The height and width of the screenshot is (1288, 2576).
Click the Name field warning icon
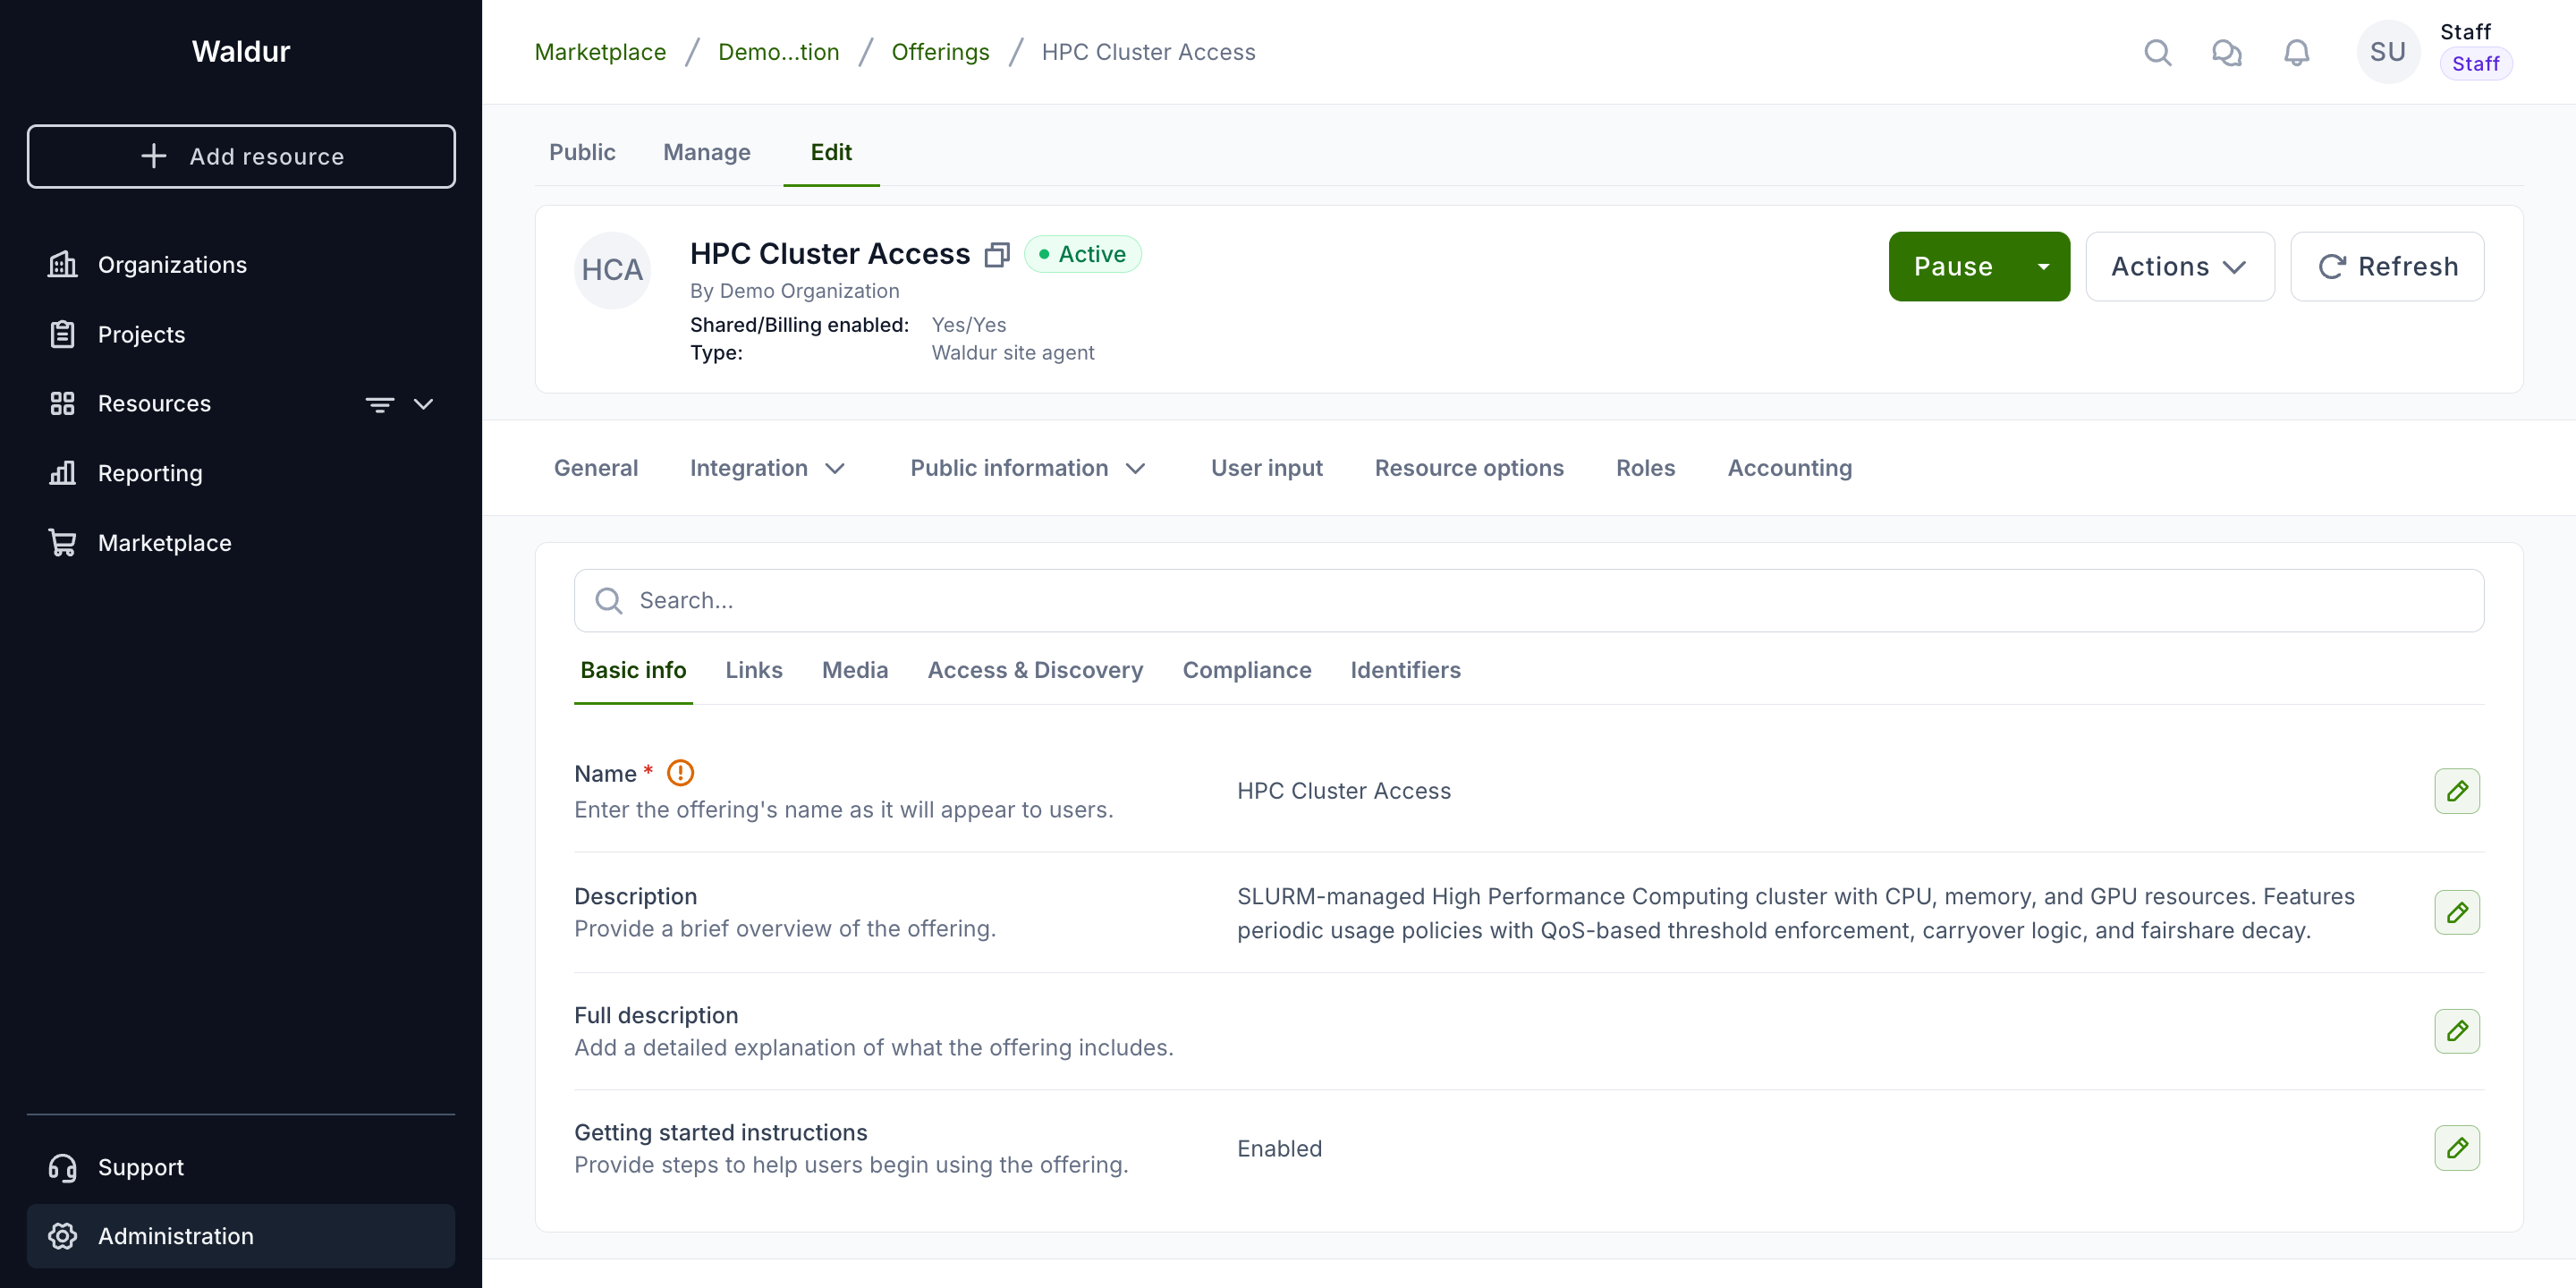[680, 773]
